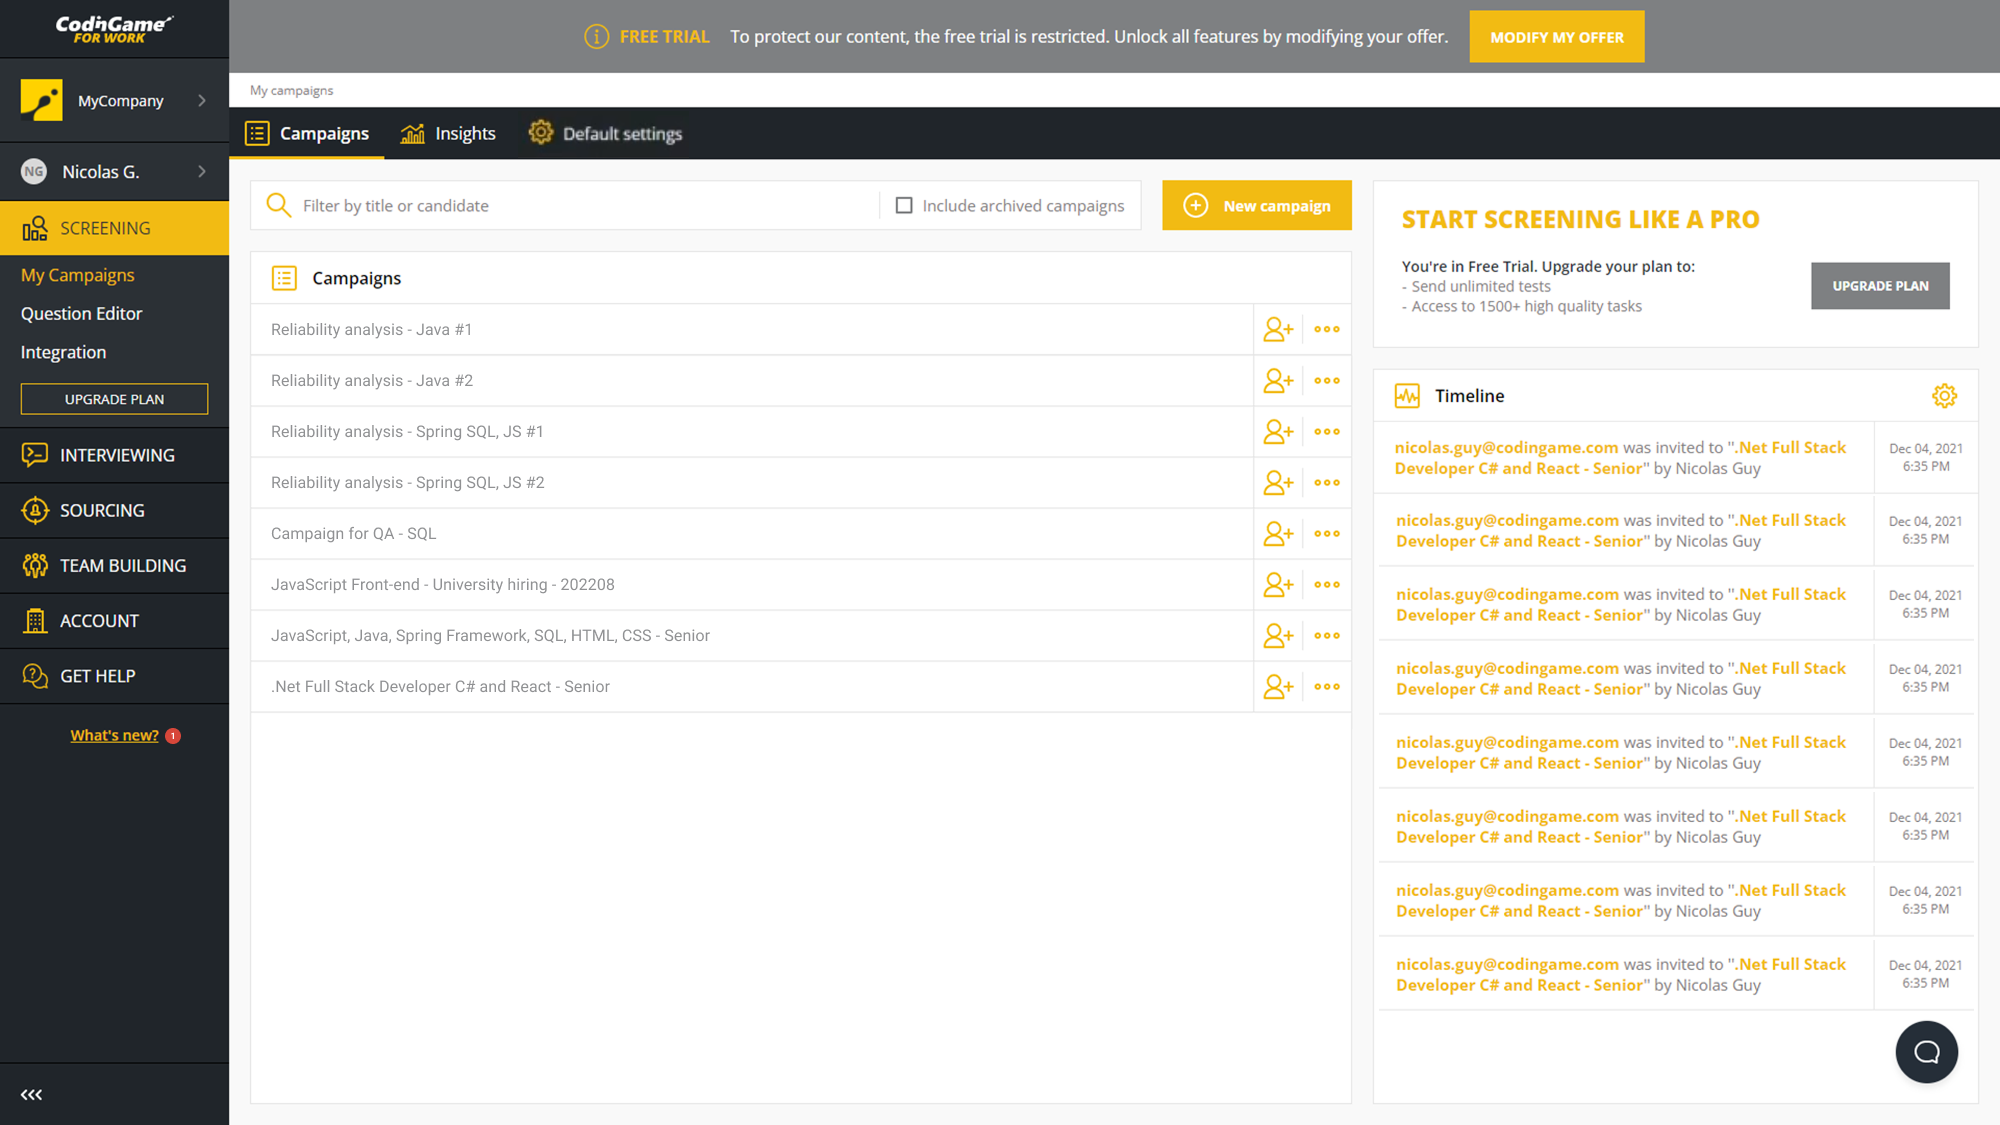
Task: Expand the MyCompany account chevron
Action: click(x=202, y=100)
